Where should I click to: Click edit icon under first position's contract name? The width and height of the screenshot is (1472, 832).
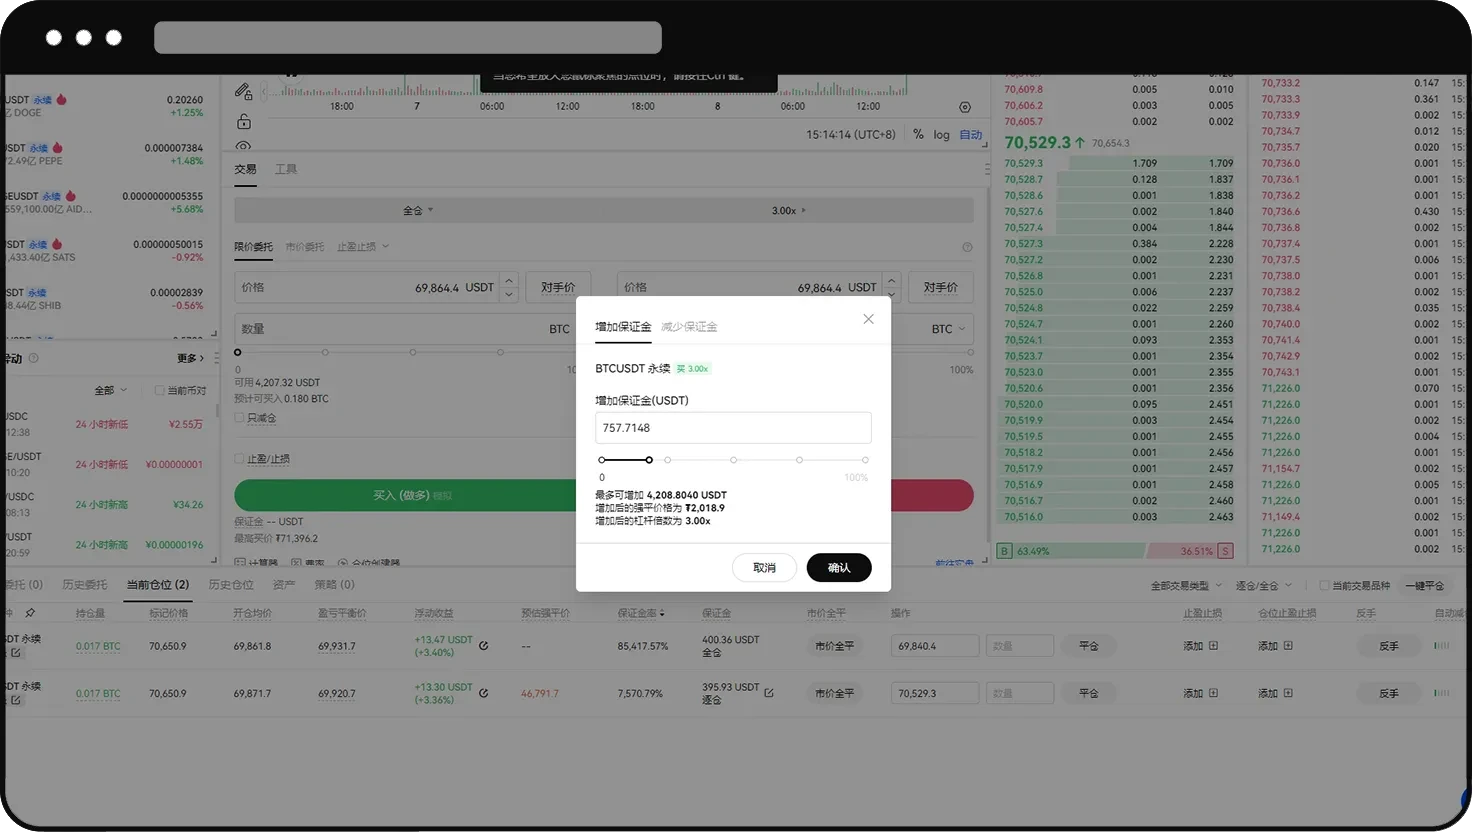15,653
